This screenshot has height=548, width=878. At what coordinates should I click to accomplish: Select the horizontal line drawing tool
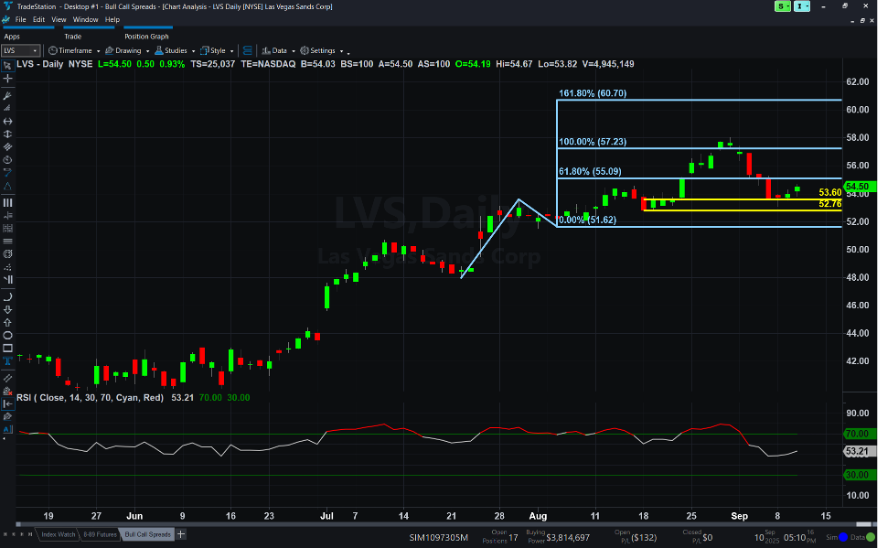[x=8, y=121]
